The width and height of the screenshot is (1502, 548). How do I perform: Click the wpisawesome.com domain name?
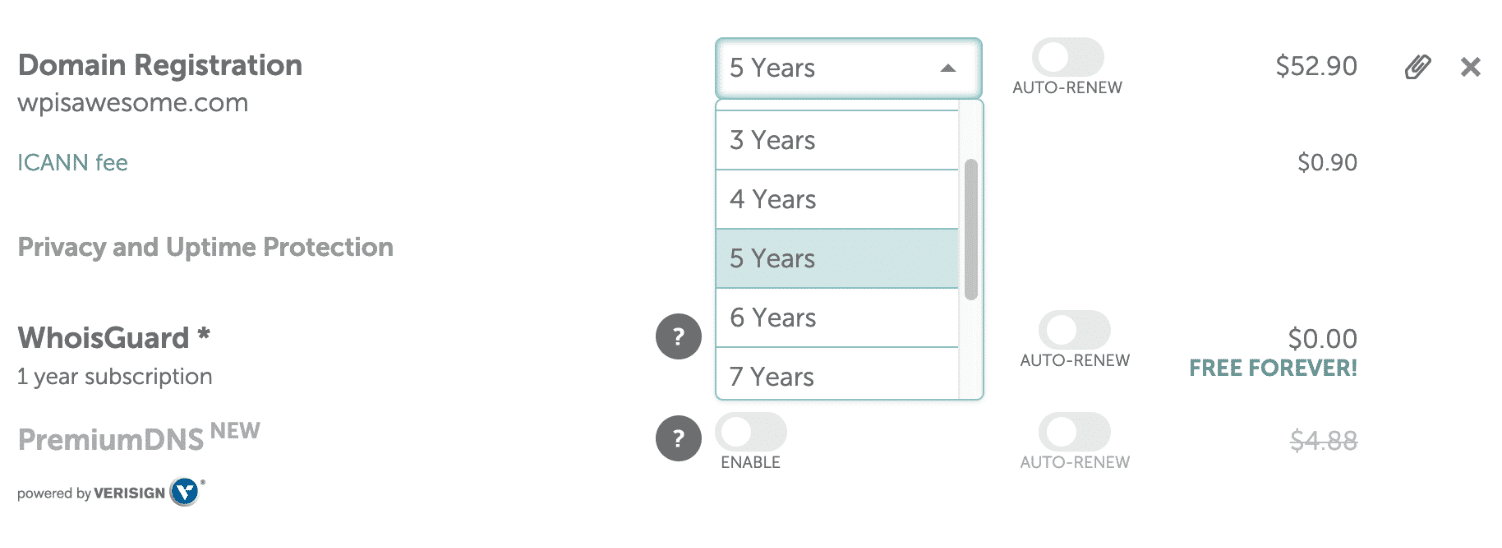pos(133,103)
